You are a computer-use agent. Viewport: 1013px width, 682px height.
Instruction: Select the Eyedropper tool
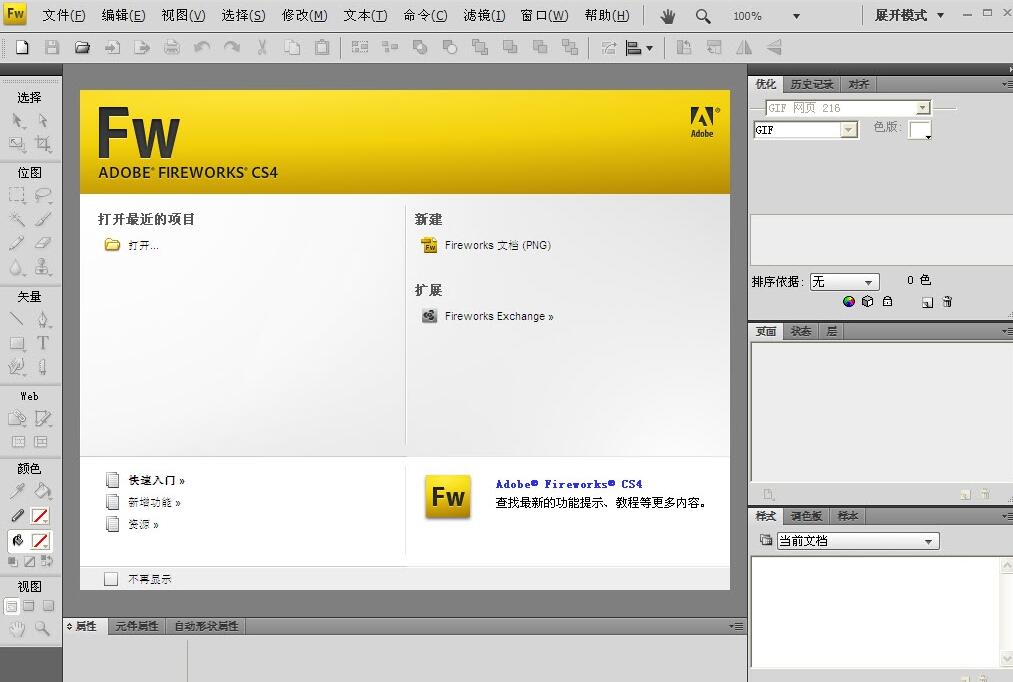point(17,491)
